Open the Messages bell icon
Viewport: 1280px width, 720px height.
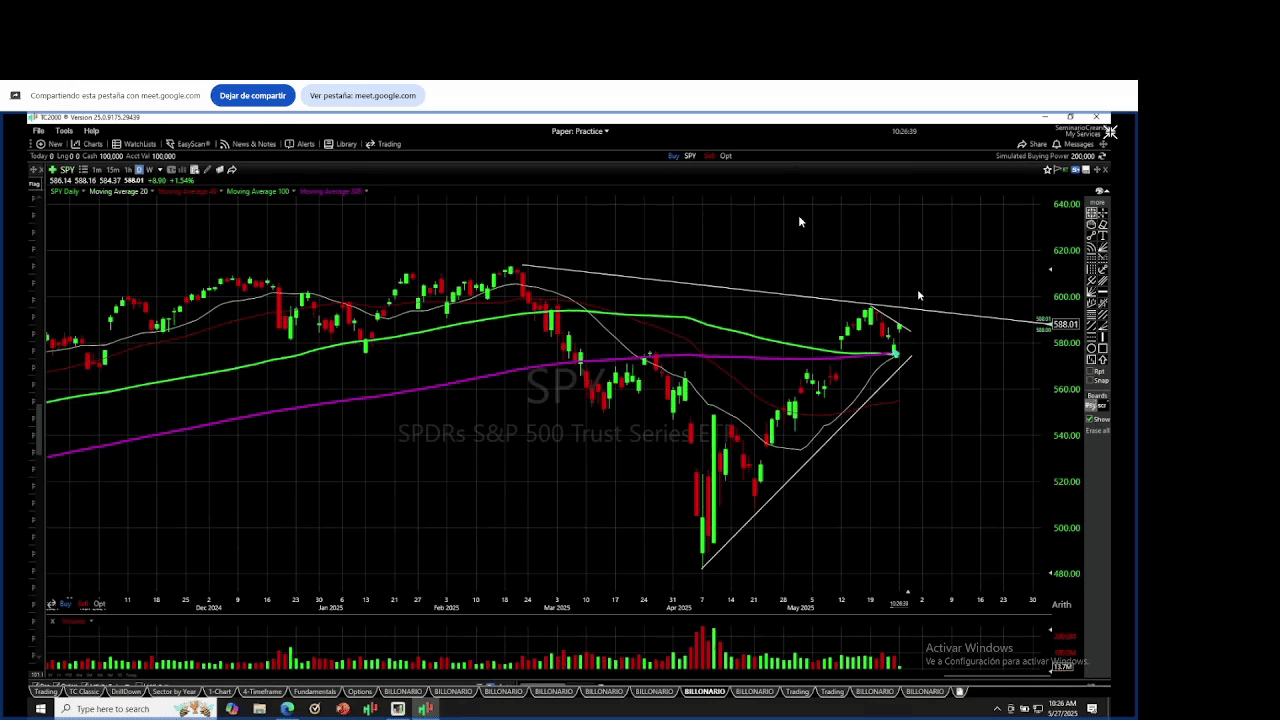(x=1073, y=144)
